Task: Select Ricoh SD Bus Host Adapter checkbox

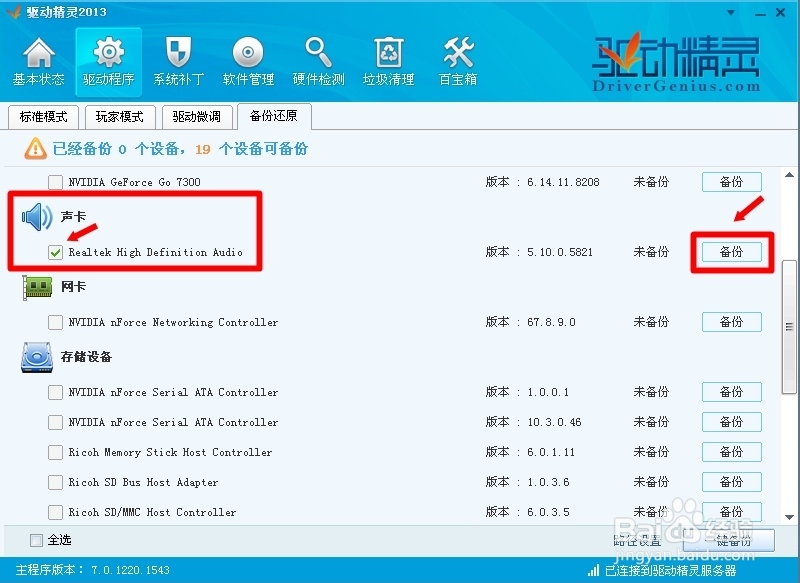Action: click(55, 483)
